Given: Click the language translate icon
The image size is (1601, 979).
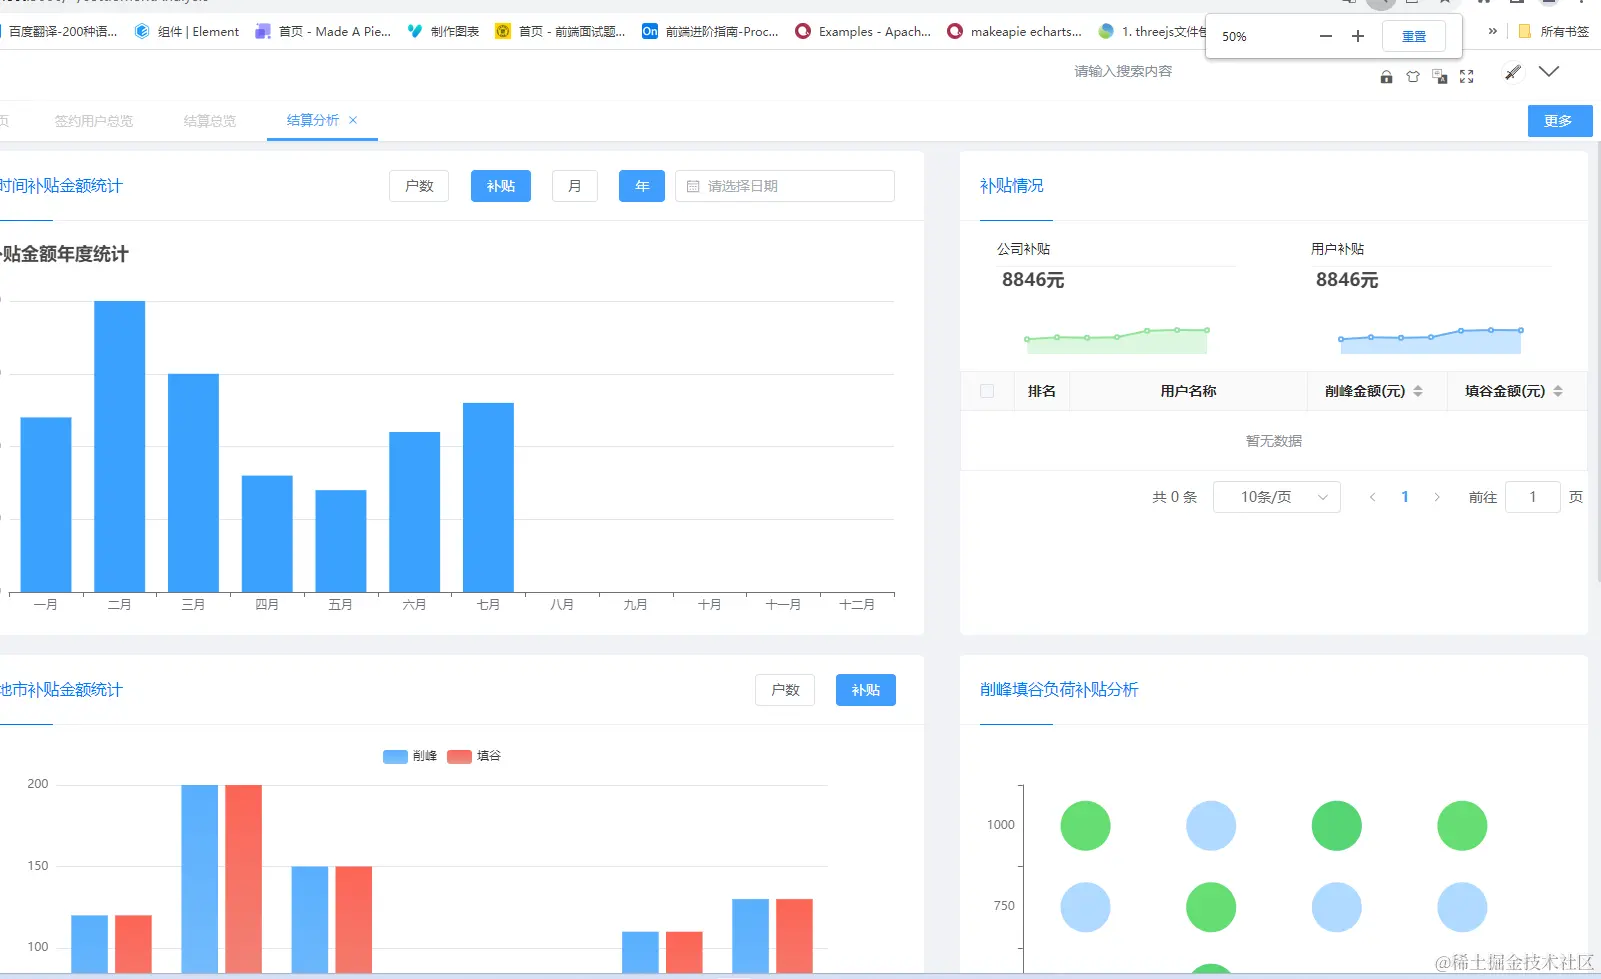Looking at the screenshot, I should 1440,76.
